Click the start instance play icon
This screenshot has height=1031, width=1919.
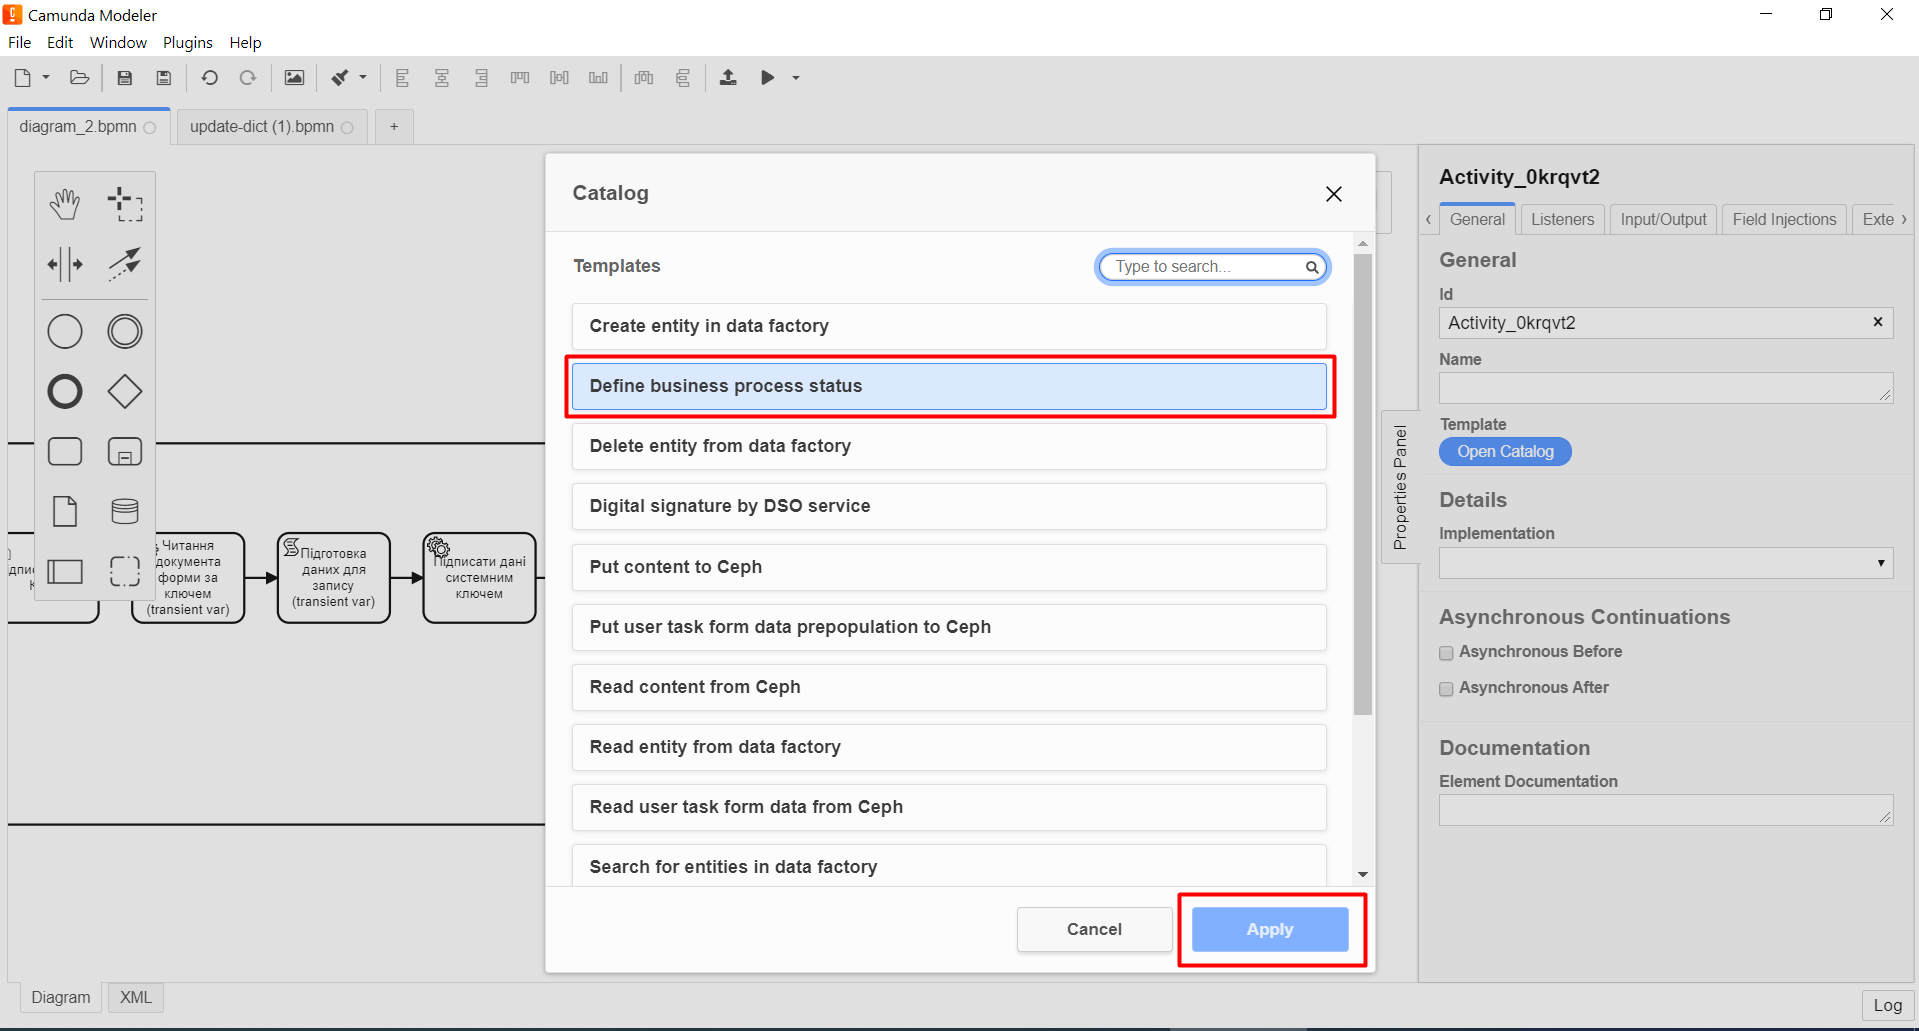pos(767,78)
